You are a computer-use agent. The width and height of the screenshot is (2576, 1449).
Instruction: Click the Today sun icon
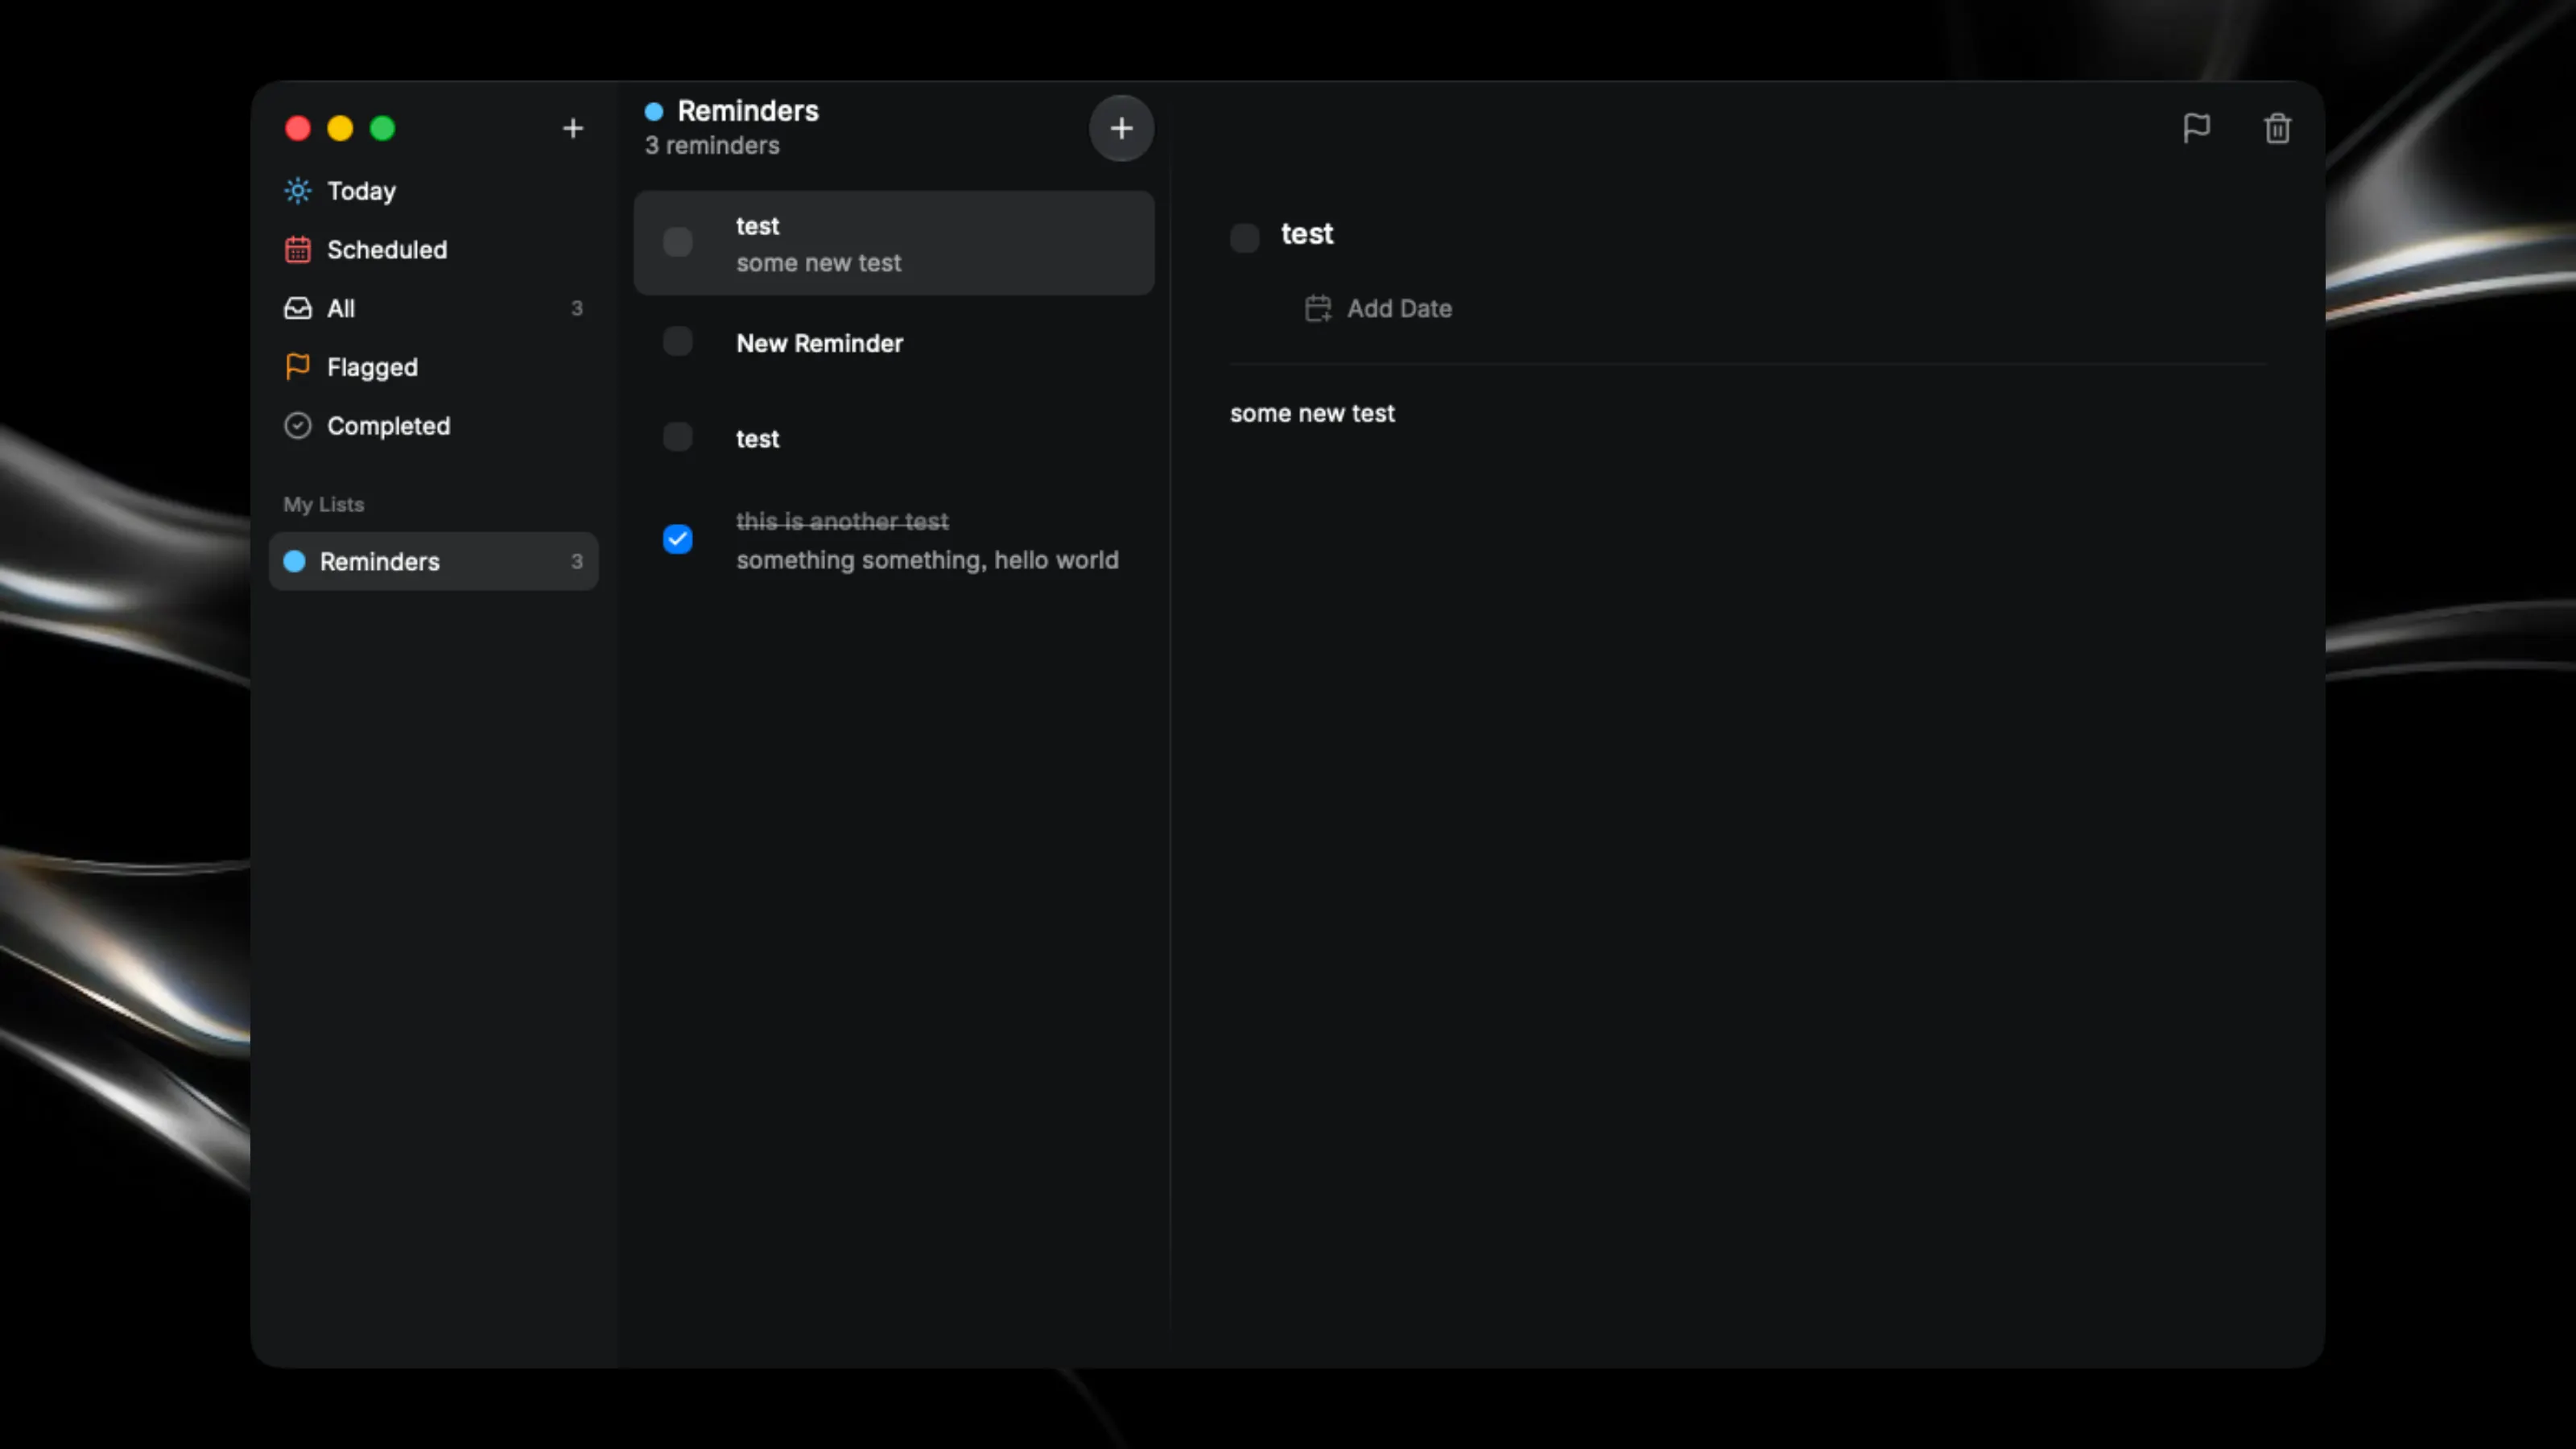[x=297, y=190]
